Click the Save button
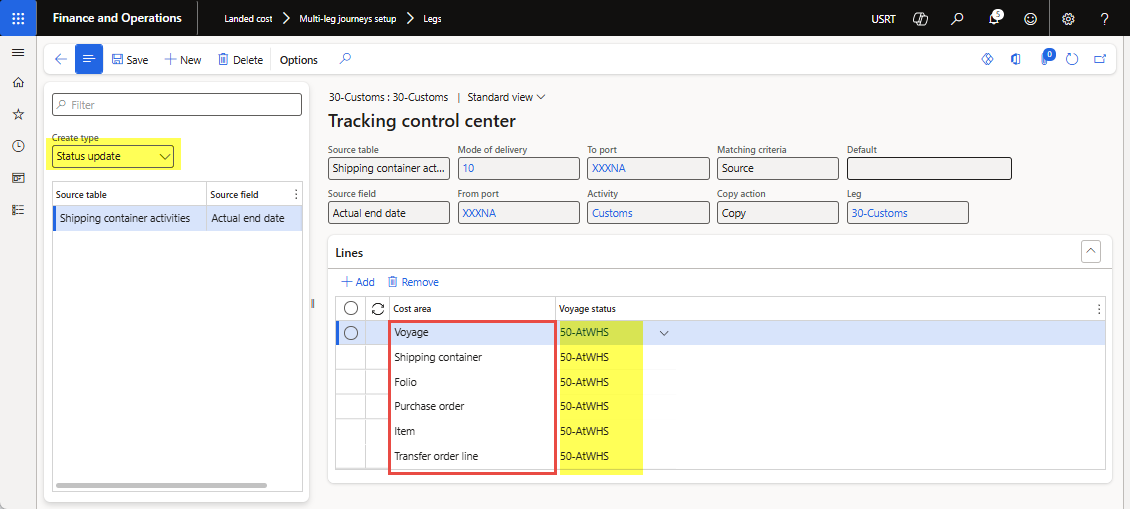The width and height of the screenshot is (1130, 509). 130,60
